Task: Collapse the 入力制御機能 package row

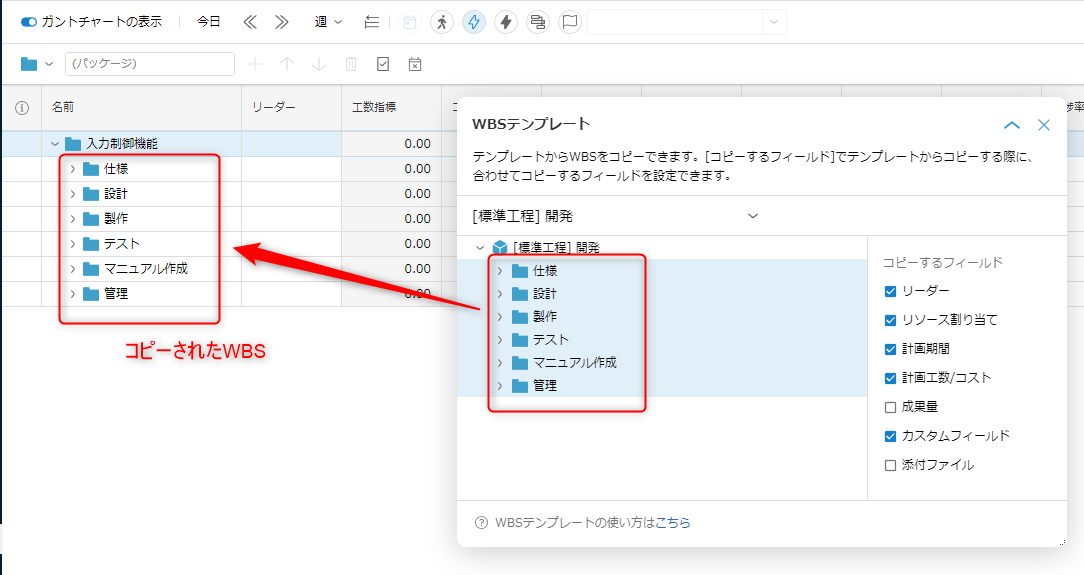Action: 55,144
